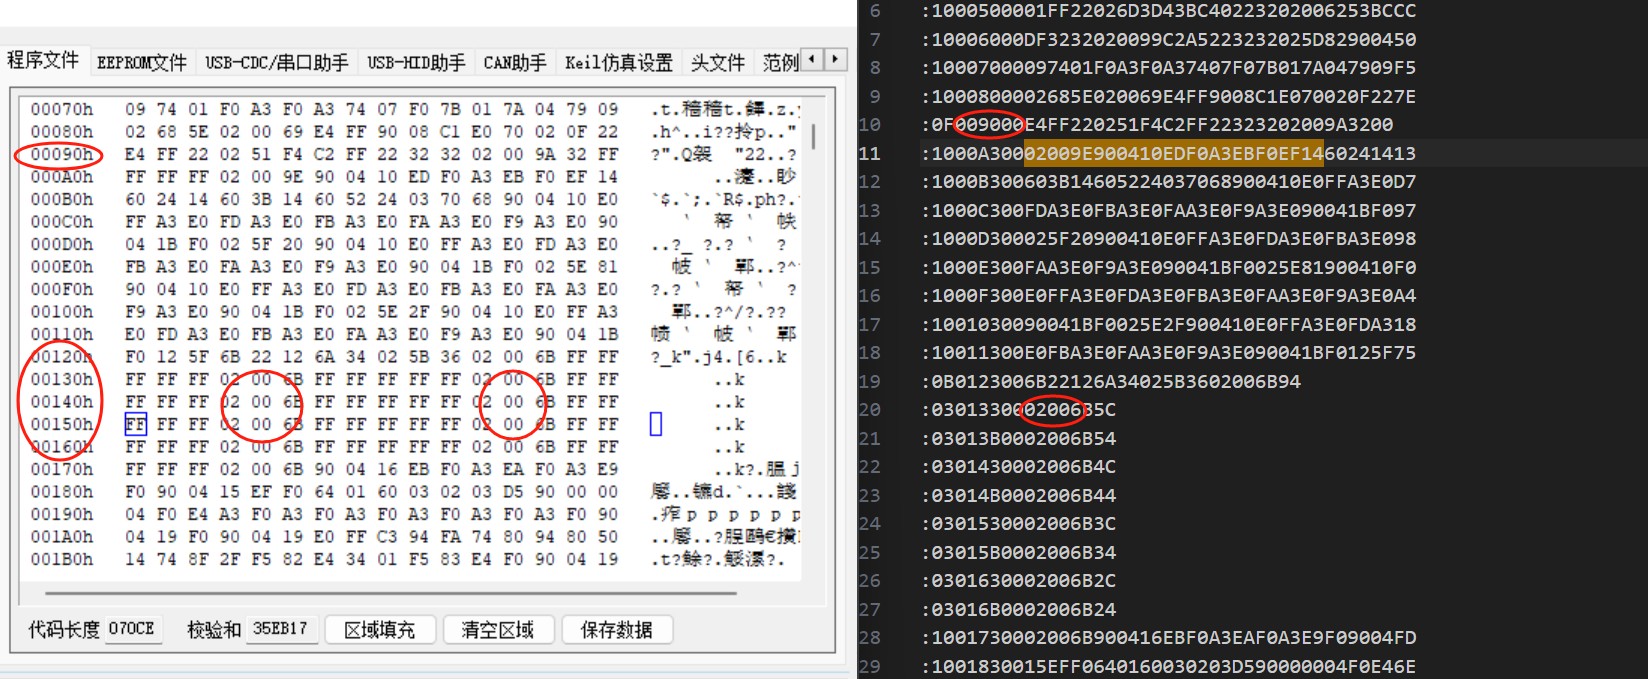This screenshot has height=679, width=1648.
Task: Click hex line :0F009000E4FF220251F4C2FF
Action: [x=1157, y=125]
